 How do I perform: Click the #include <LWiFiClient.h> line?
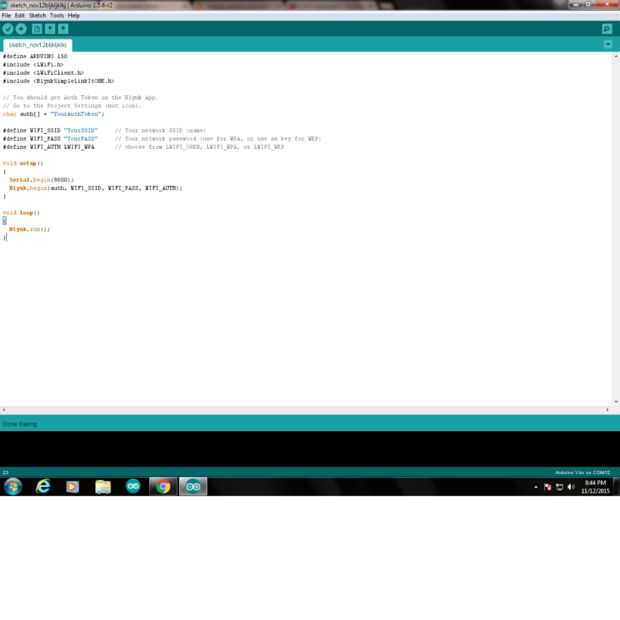[x=43, y=73]
